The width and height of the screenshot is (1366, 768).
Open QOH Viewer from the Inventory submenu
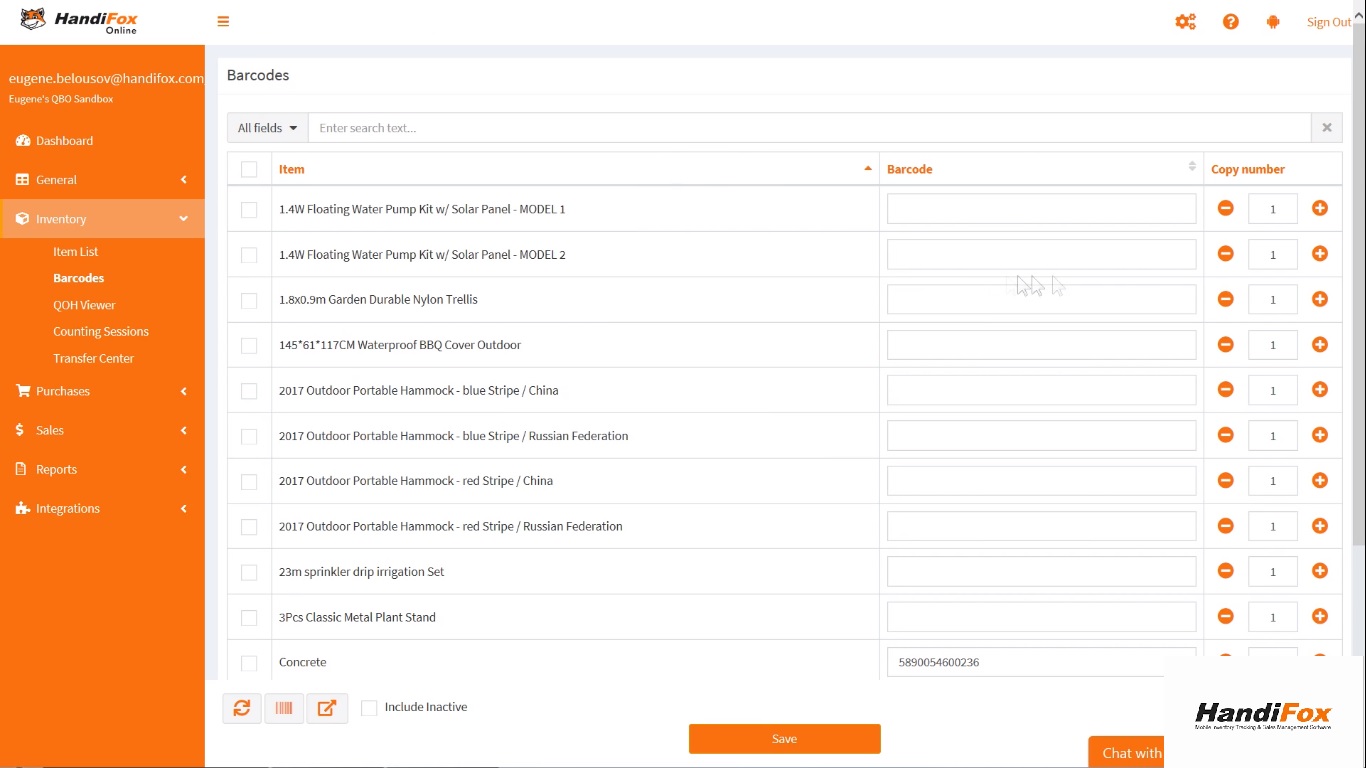coord(84,305)
